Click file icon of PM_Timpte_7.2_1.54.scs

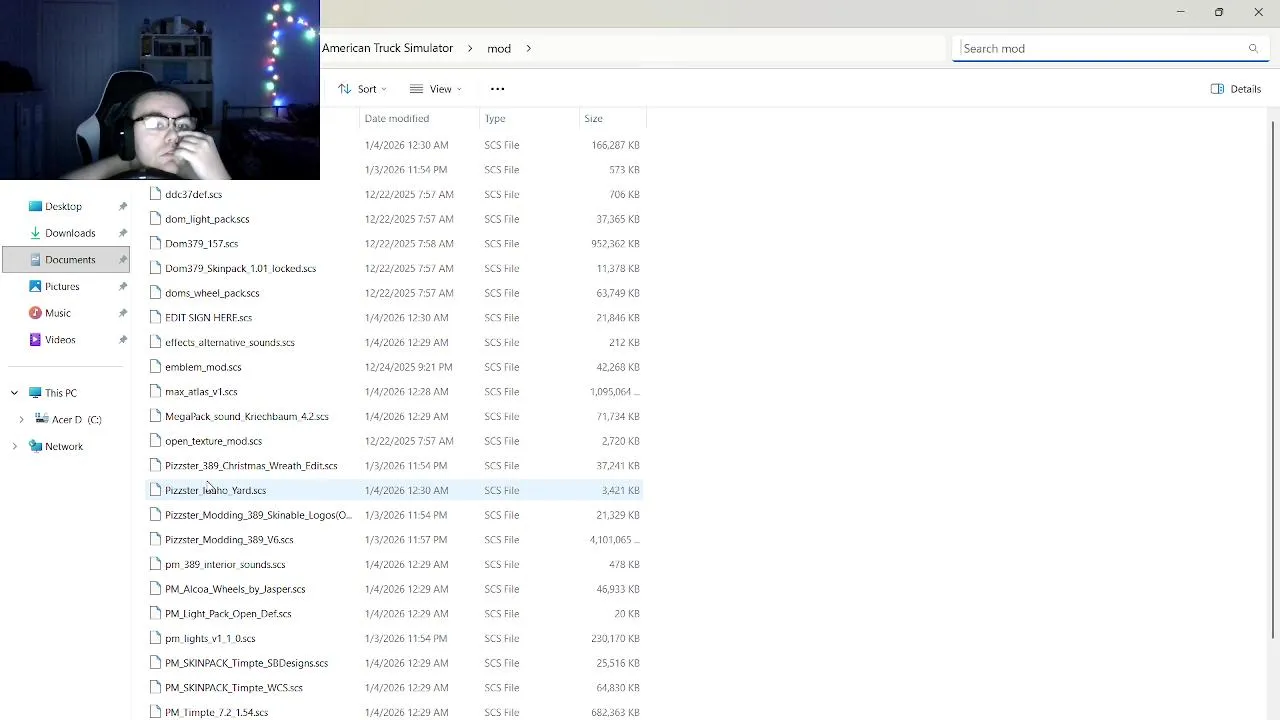155,712
